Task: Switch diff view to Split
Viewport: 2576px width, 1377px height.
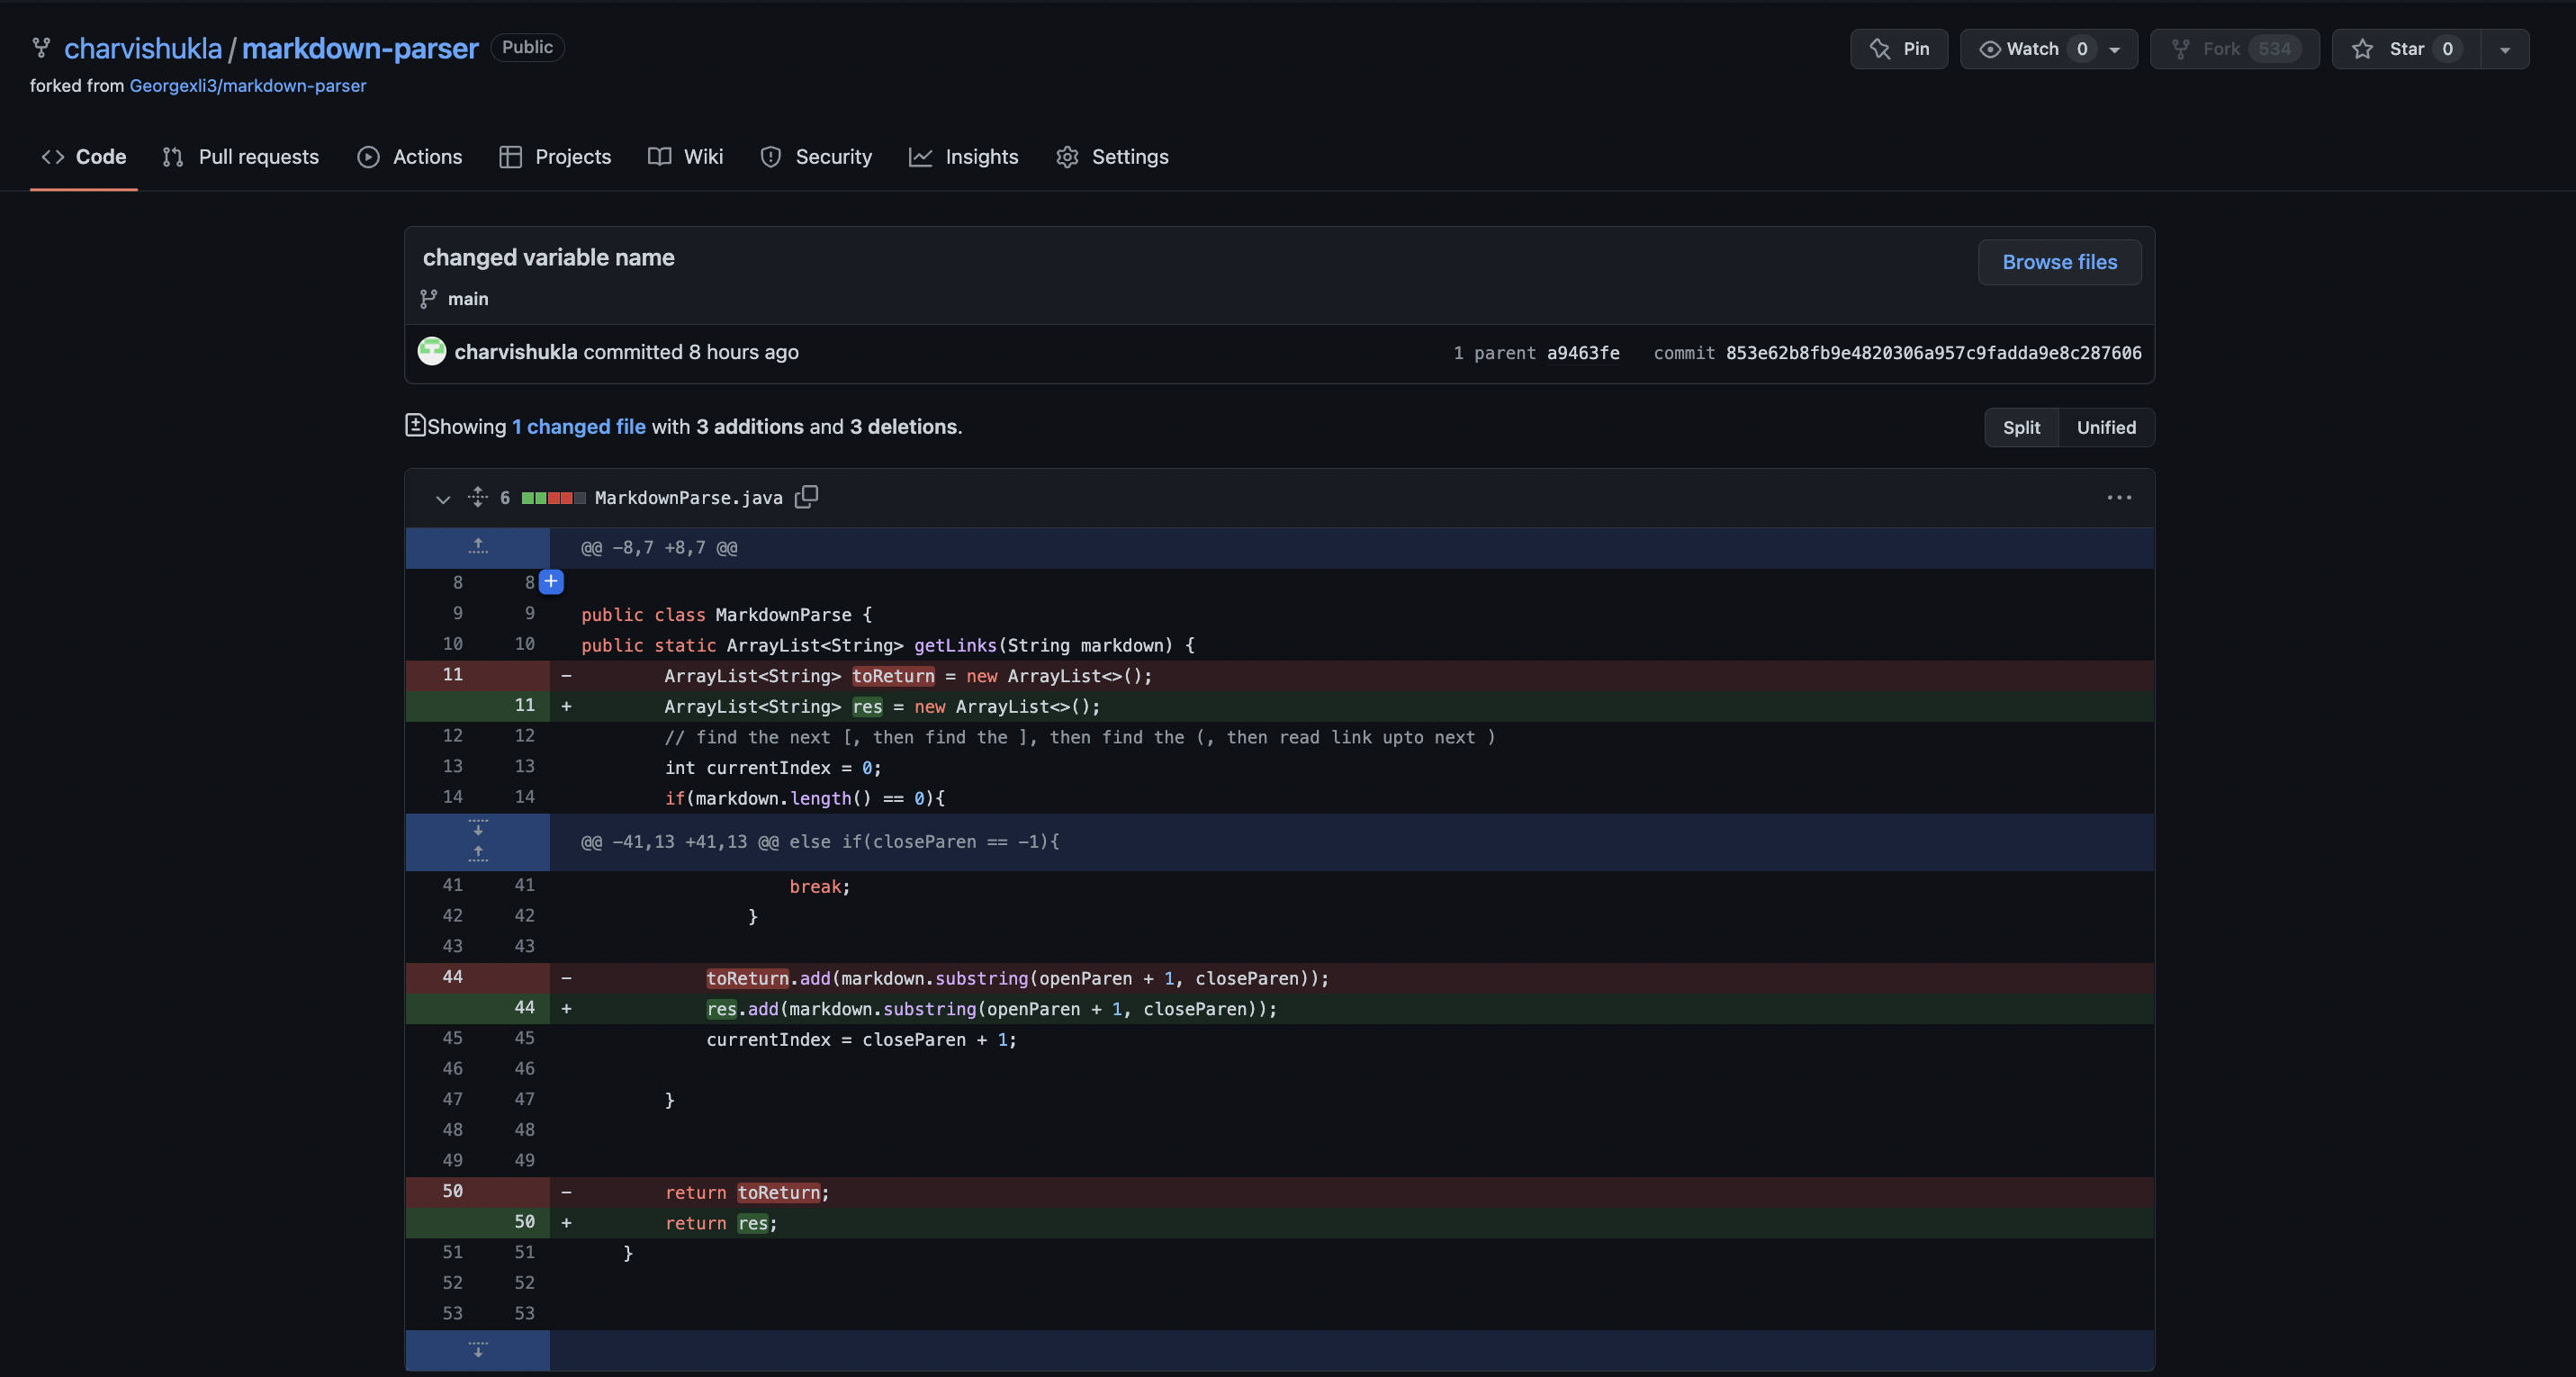Action: point(2020,427)
